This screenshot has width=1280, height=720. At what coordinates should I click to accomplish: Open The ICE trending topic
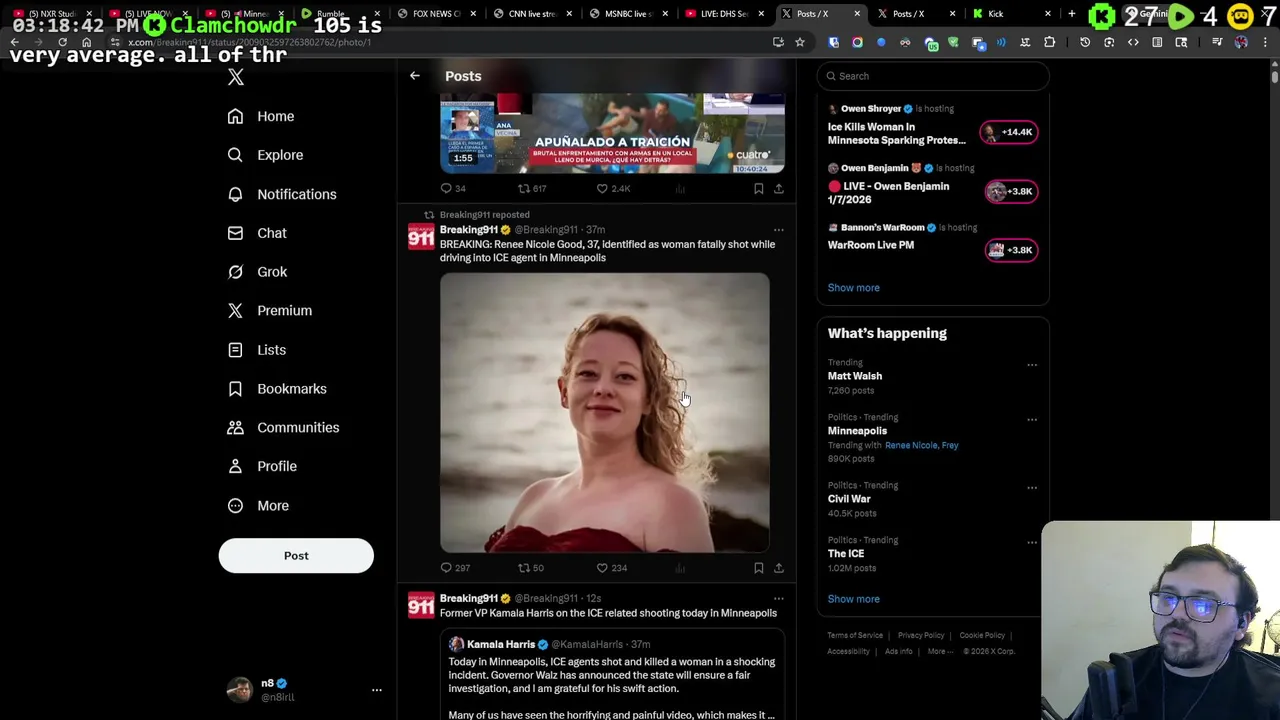pyautogui.click(x=846, y=554)
